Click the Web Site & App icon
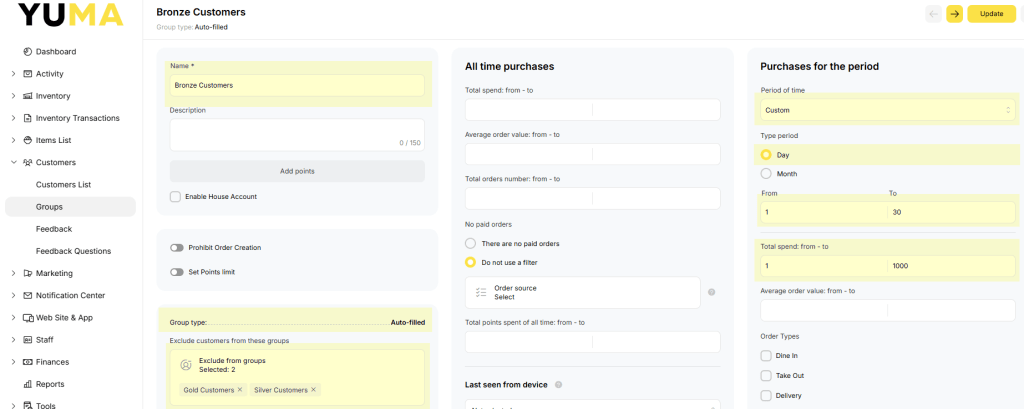The width and height of the screenshot is (1024, 409). point(27,318)
